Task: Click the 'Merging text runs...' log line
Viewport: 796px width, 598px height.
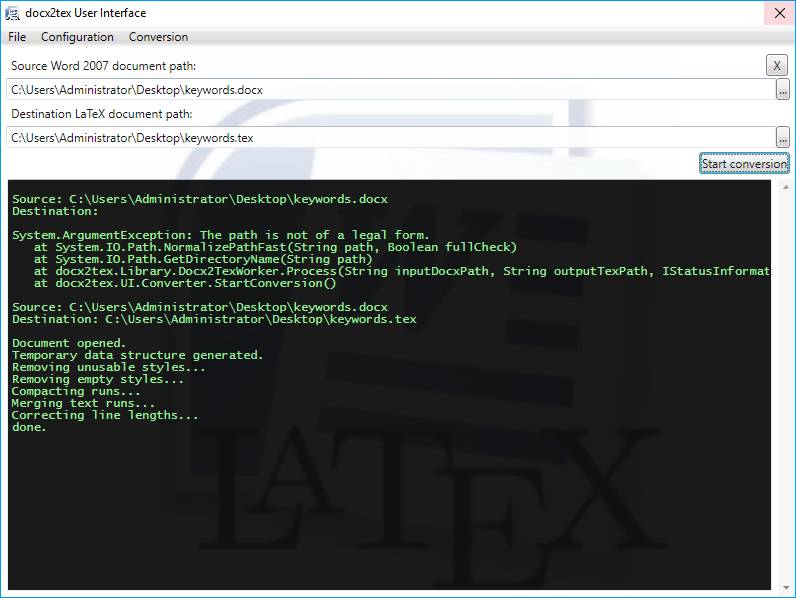Action: point(83,403)
